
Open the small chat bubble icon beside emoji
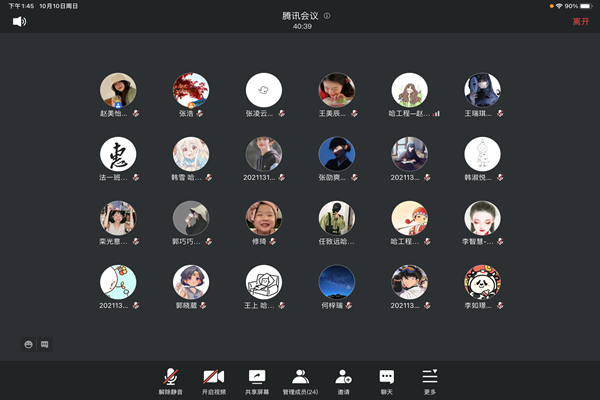click(x=45, y=344)
